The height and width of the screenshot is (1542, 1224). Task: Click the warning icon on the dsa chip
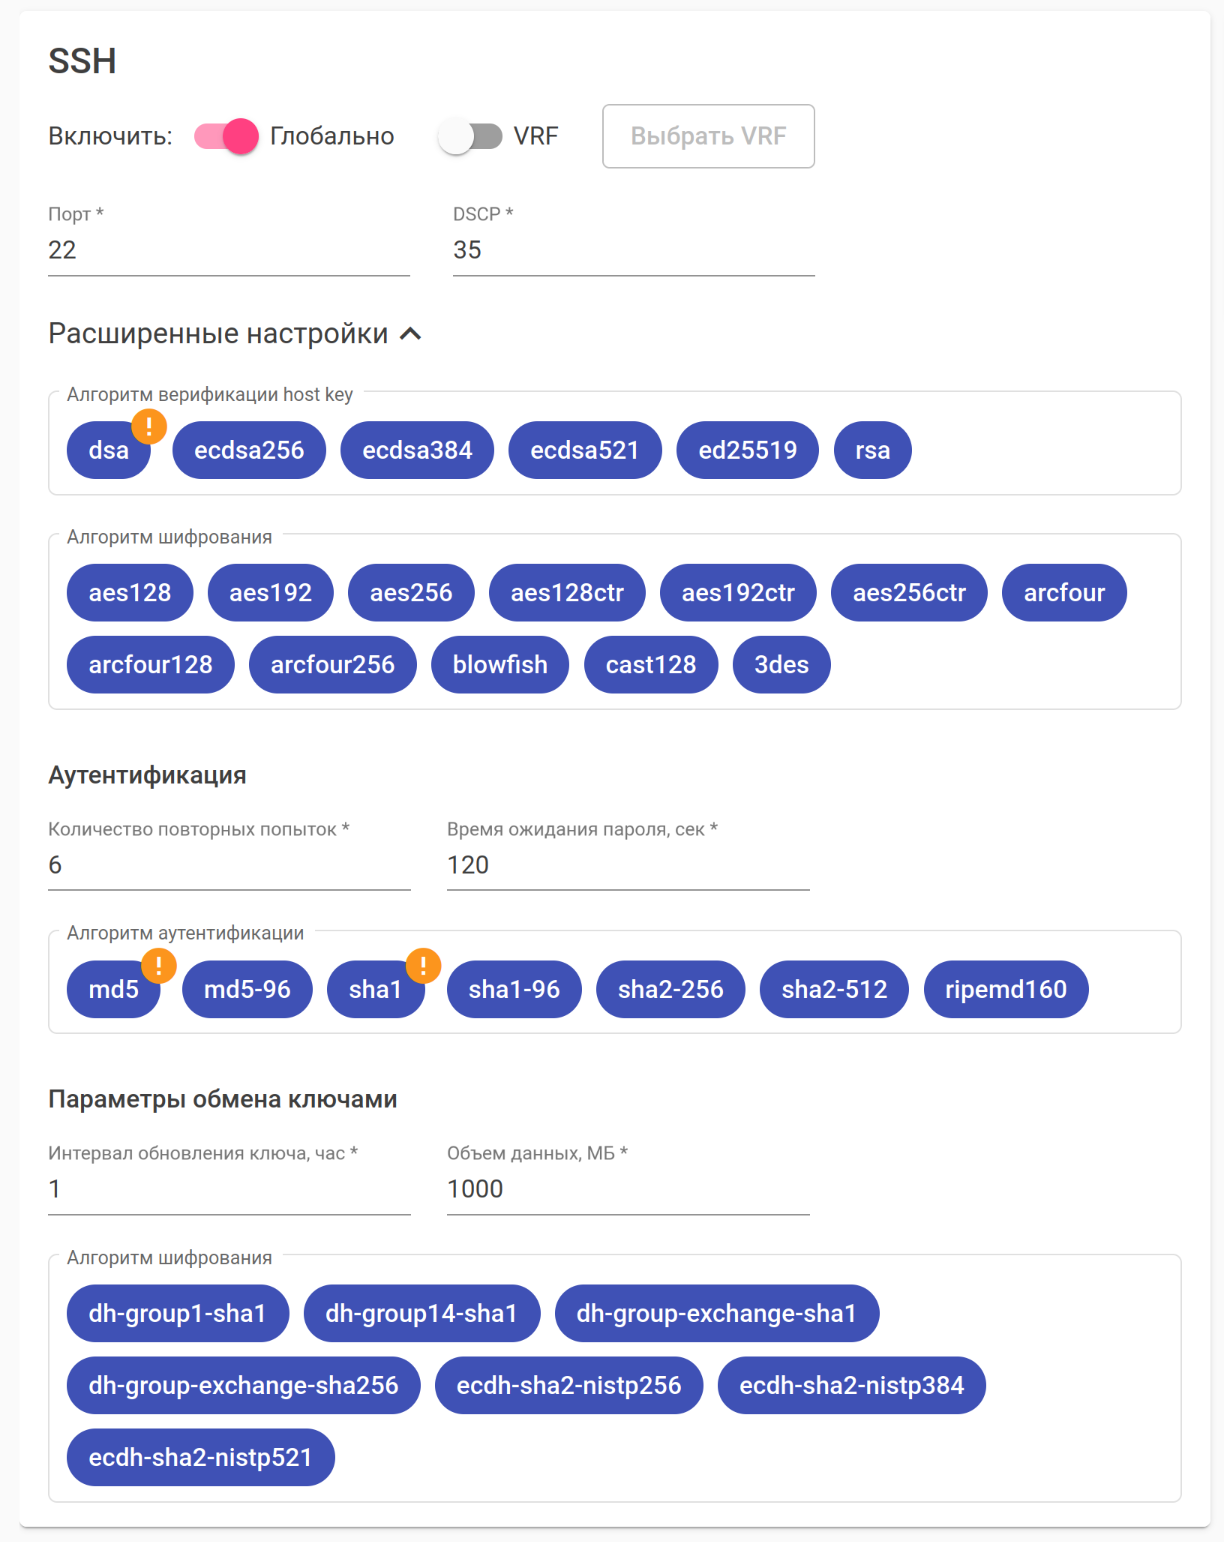click(x=149, y=427)
